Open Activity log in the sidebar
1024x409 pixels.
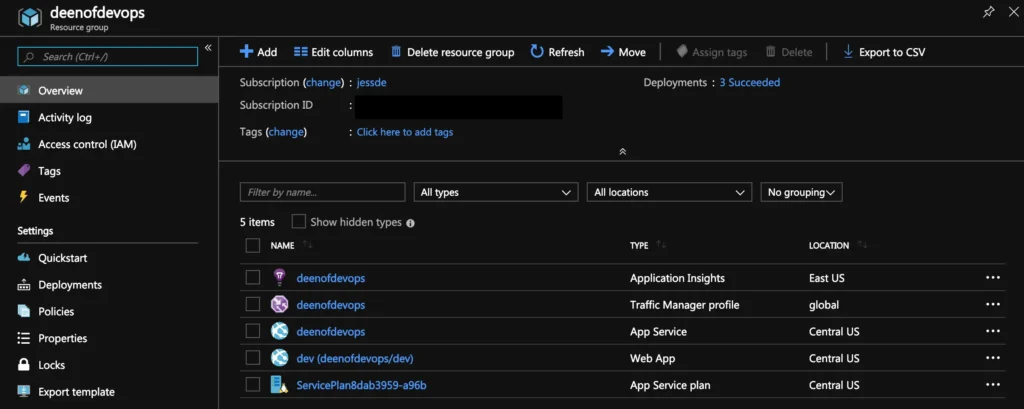65,118
